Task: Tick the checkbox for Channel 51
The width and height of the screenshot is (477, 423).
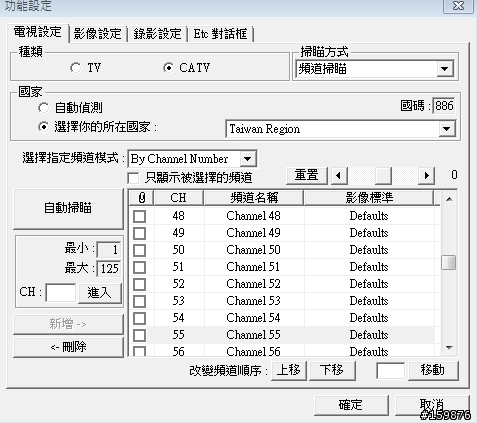Action: pos(139,267)
